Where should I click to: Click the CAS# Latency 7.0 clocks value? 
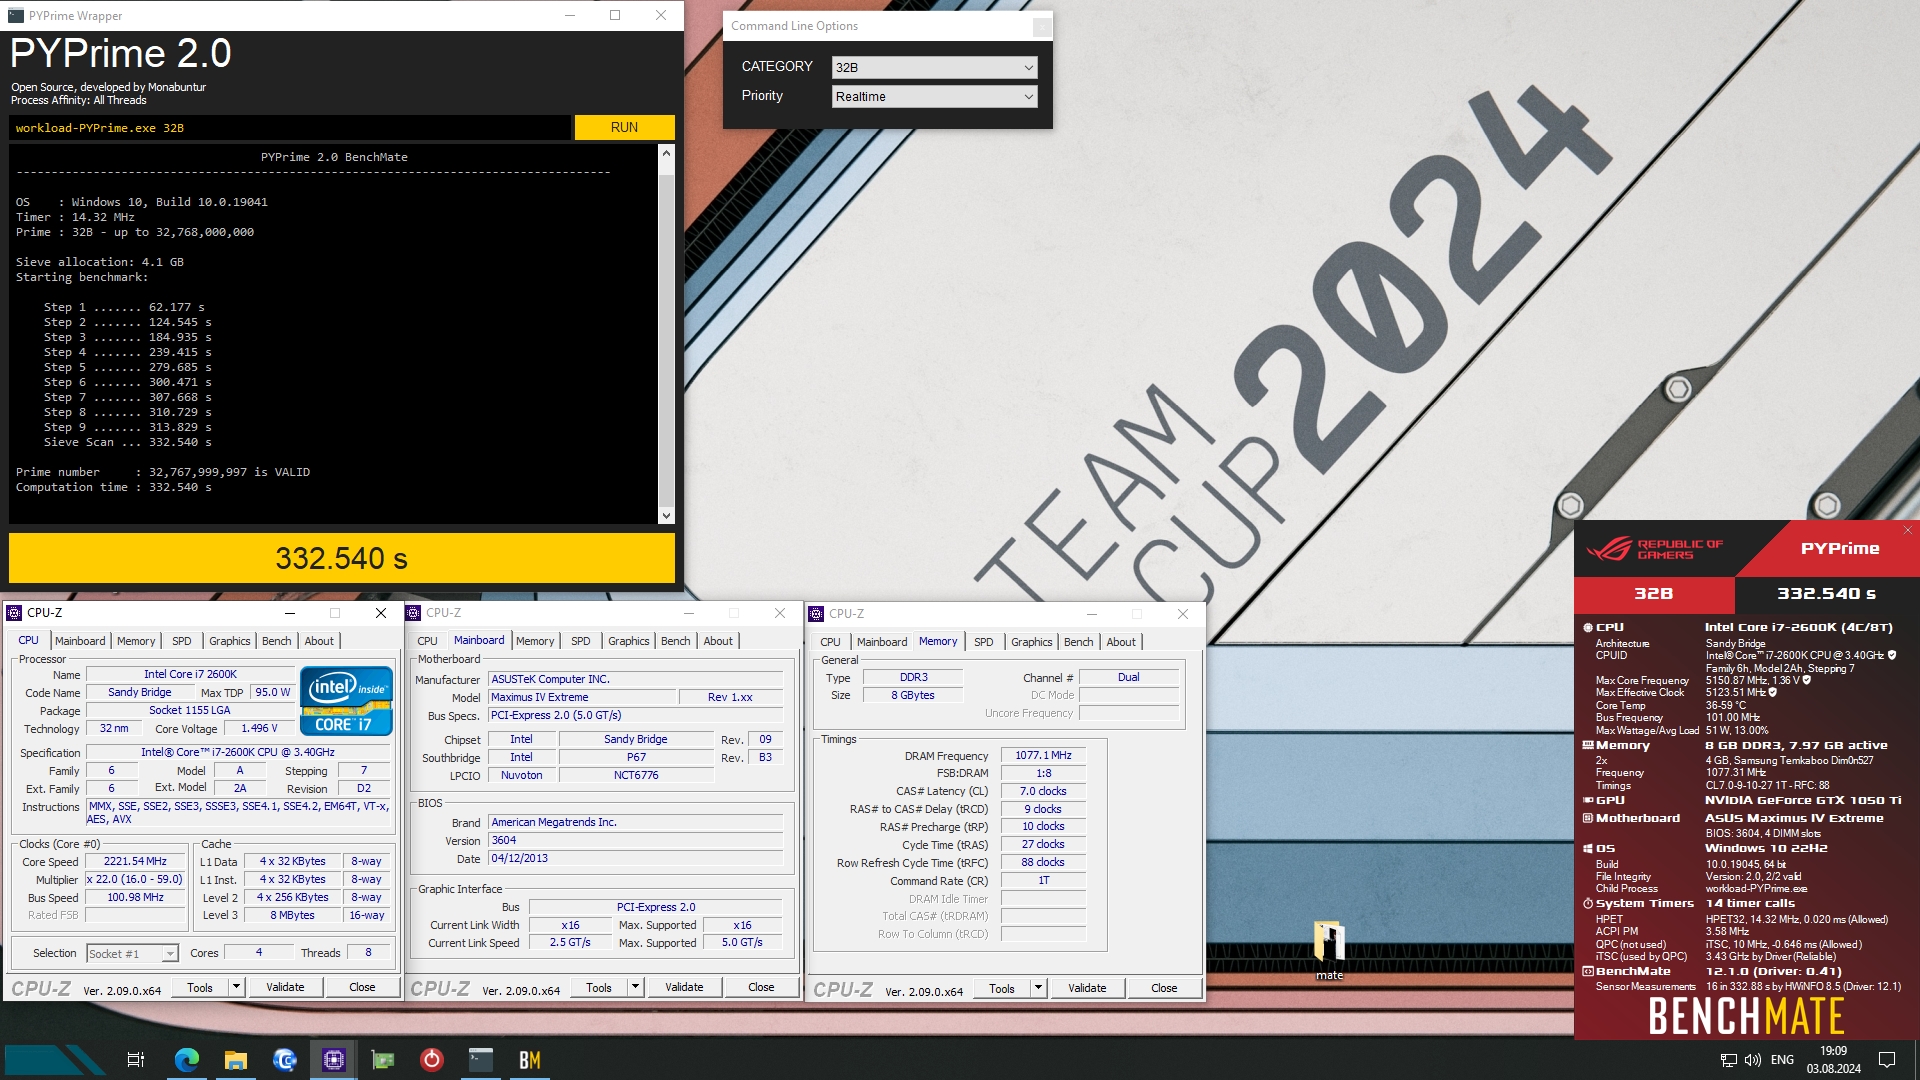pos(1043,791)
